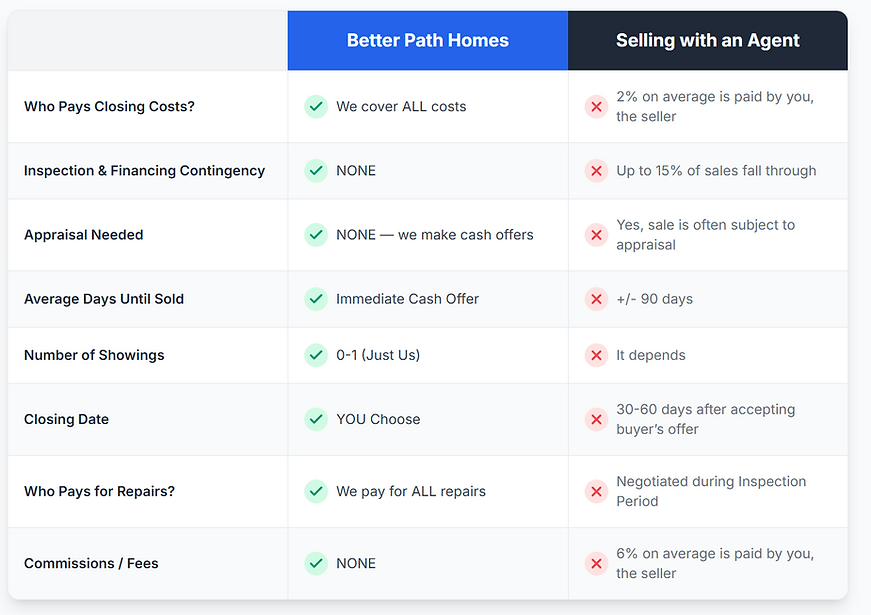Image resolution: width=871 pixels, height=615 pixels.
Task: Click the red X beside "2% on average" text
Action: coord(596,106)
